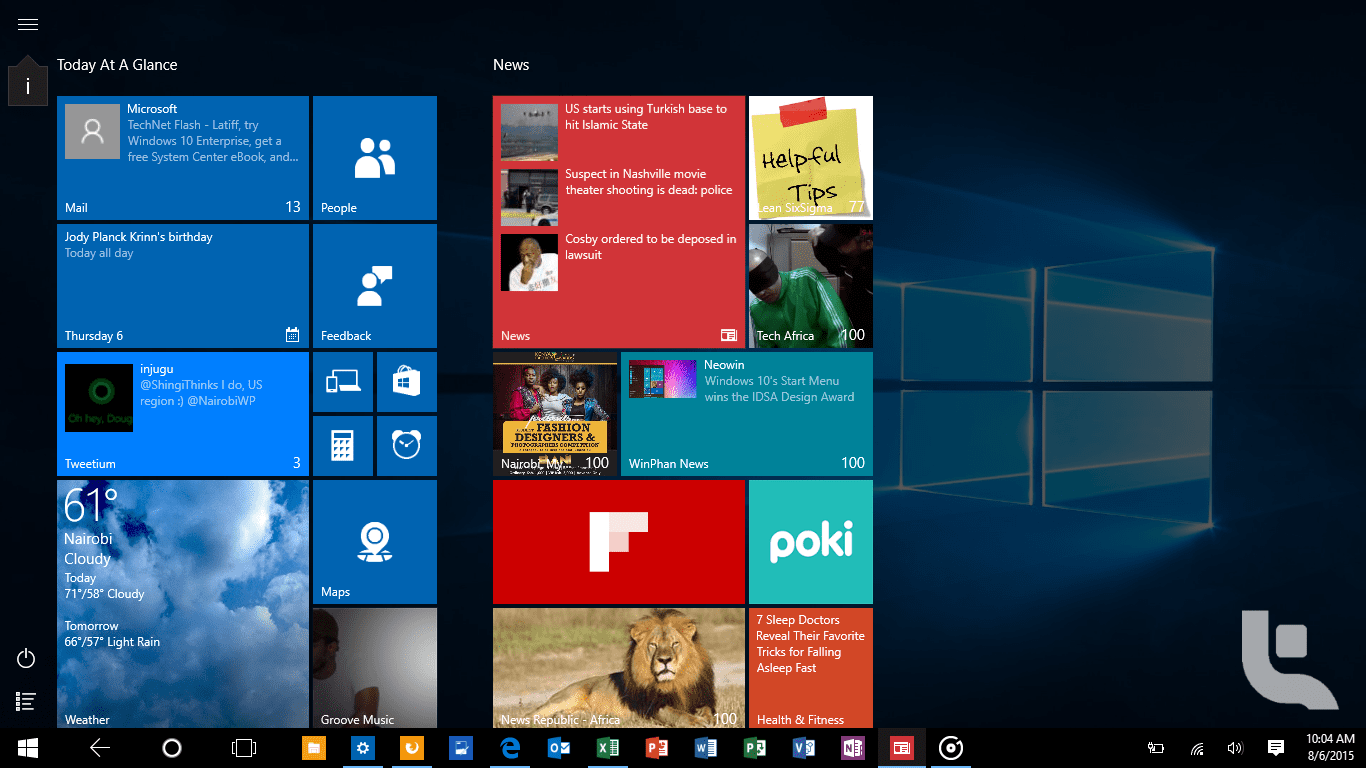The width and height of the screenshot is (1366, 768).
Task: Open the News Republic - Africa lion tile
Action: [619, 668]
